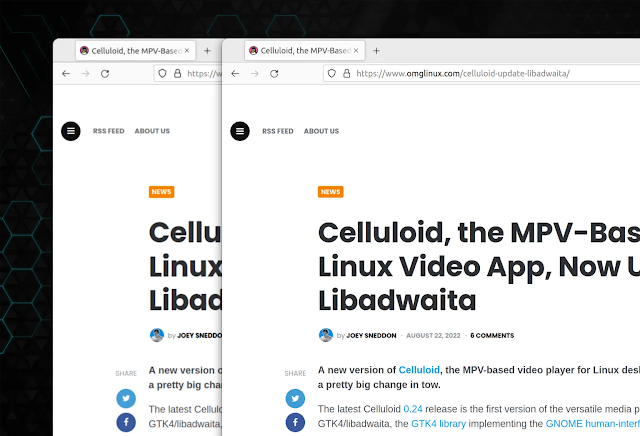The width and height of the screenshot is (640, 436).
Task: Follow the Celluloid link in article intro
Action: coord(419,370)
